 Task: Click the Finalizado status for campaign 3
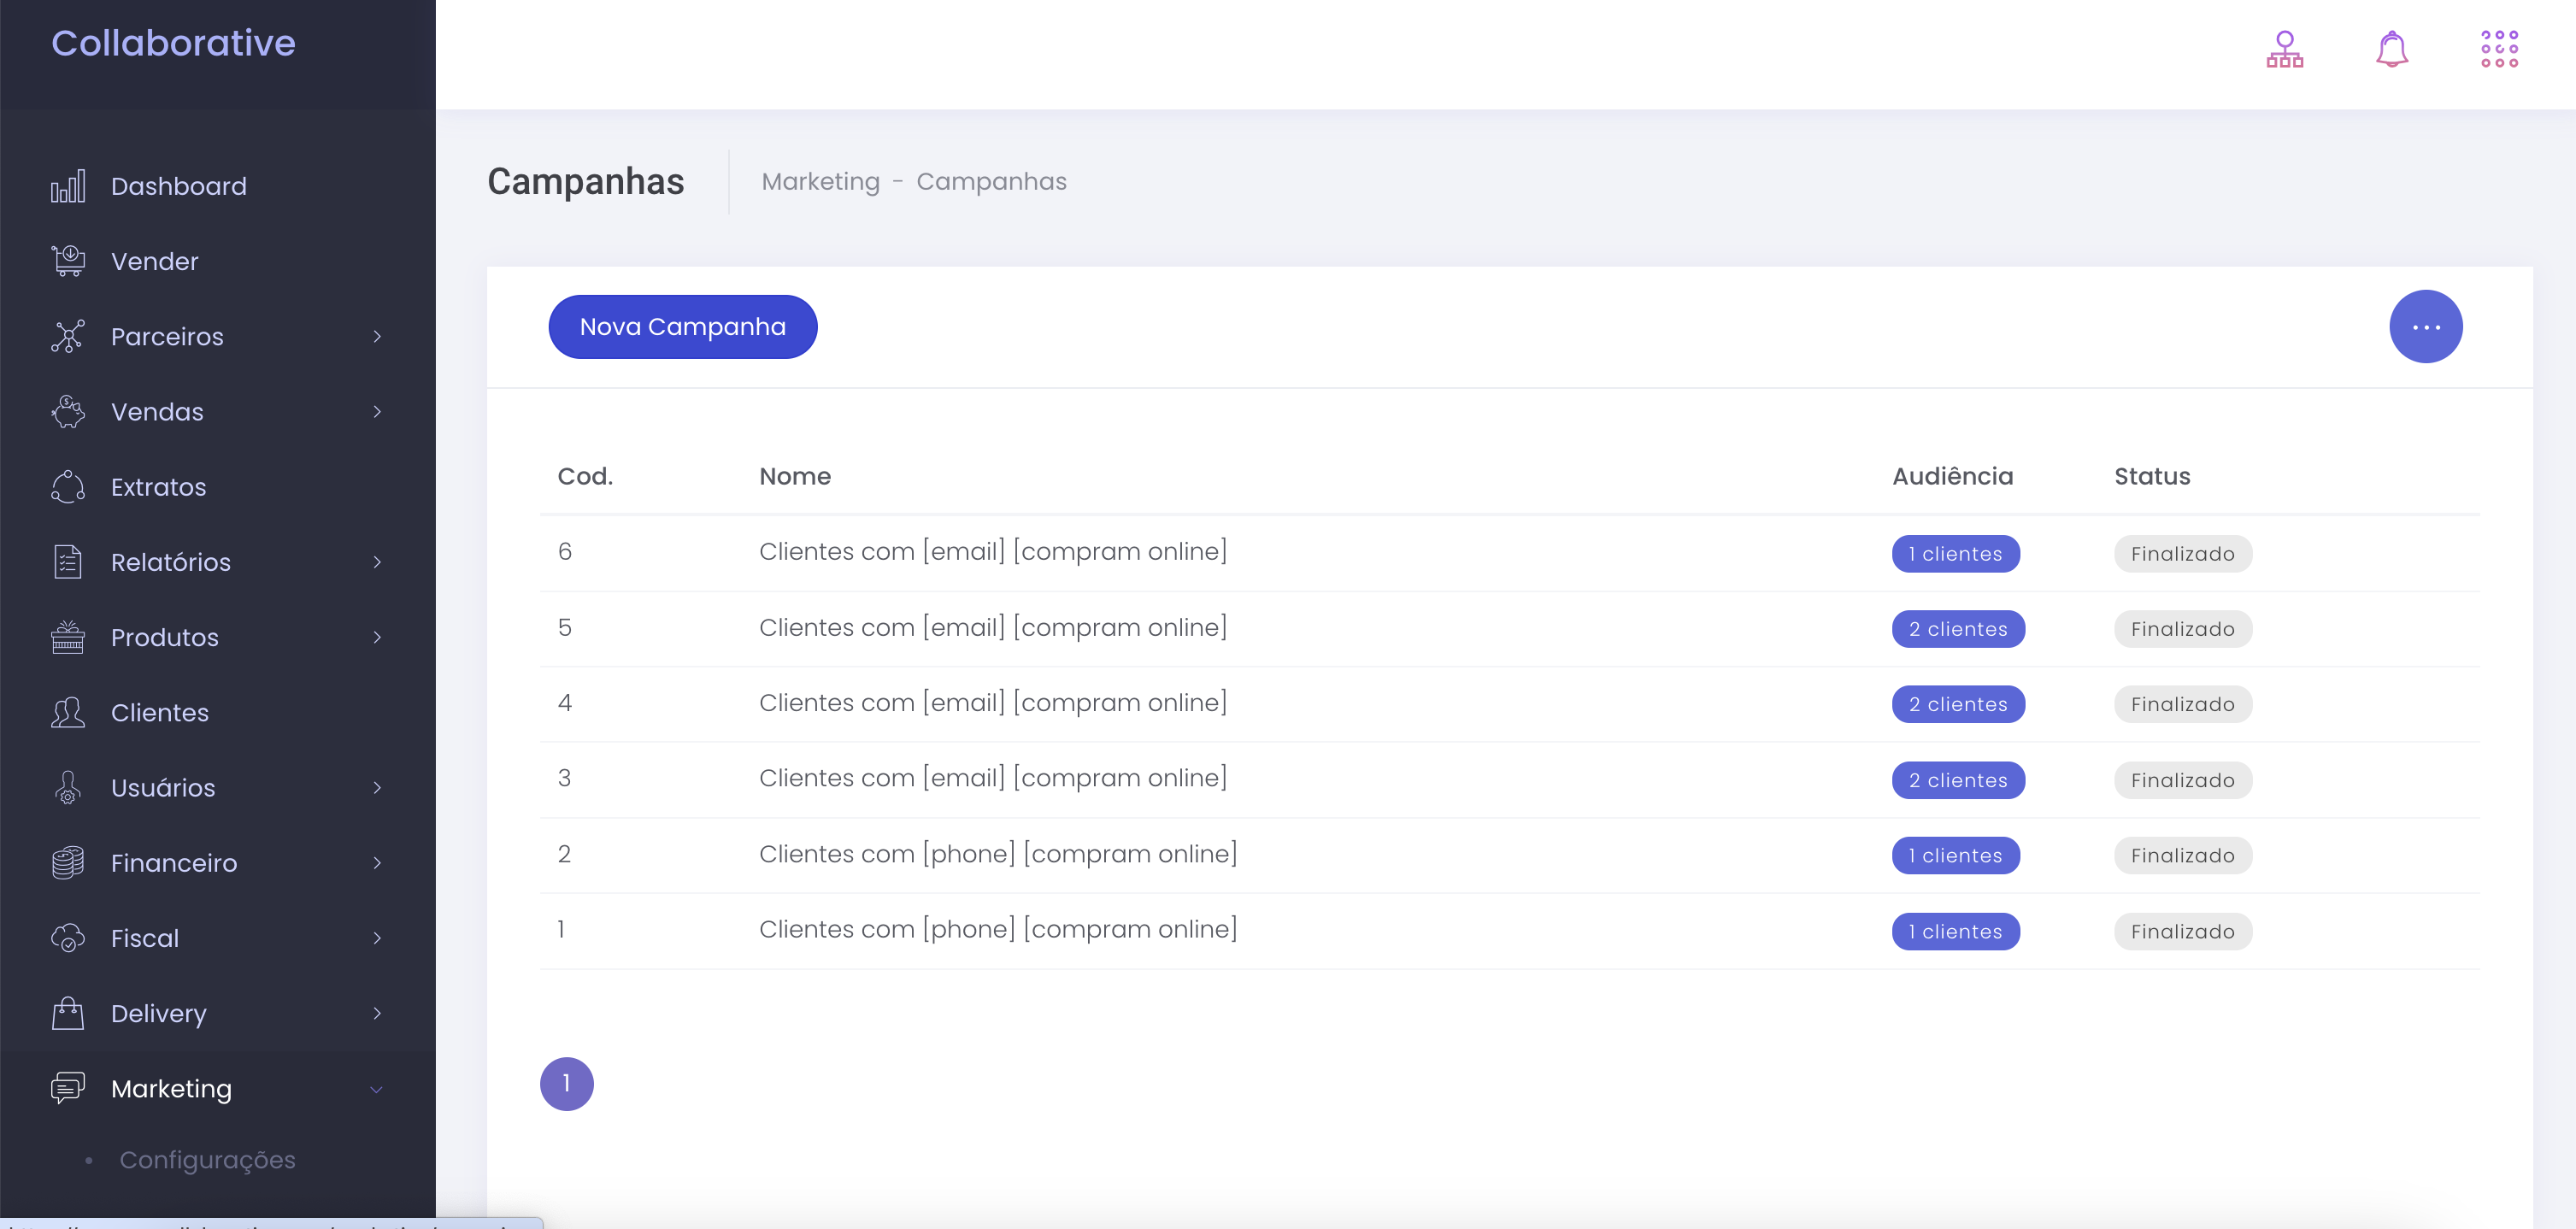pos(2183,780)
